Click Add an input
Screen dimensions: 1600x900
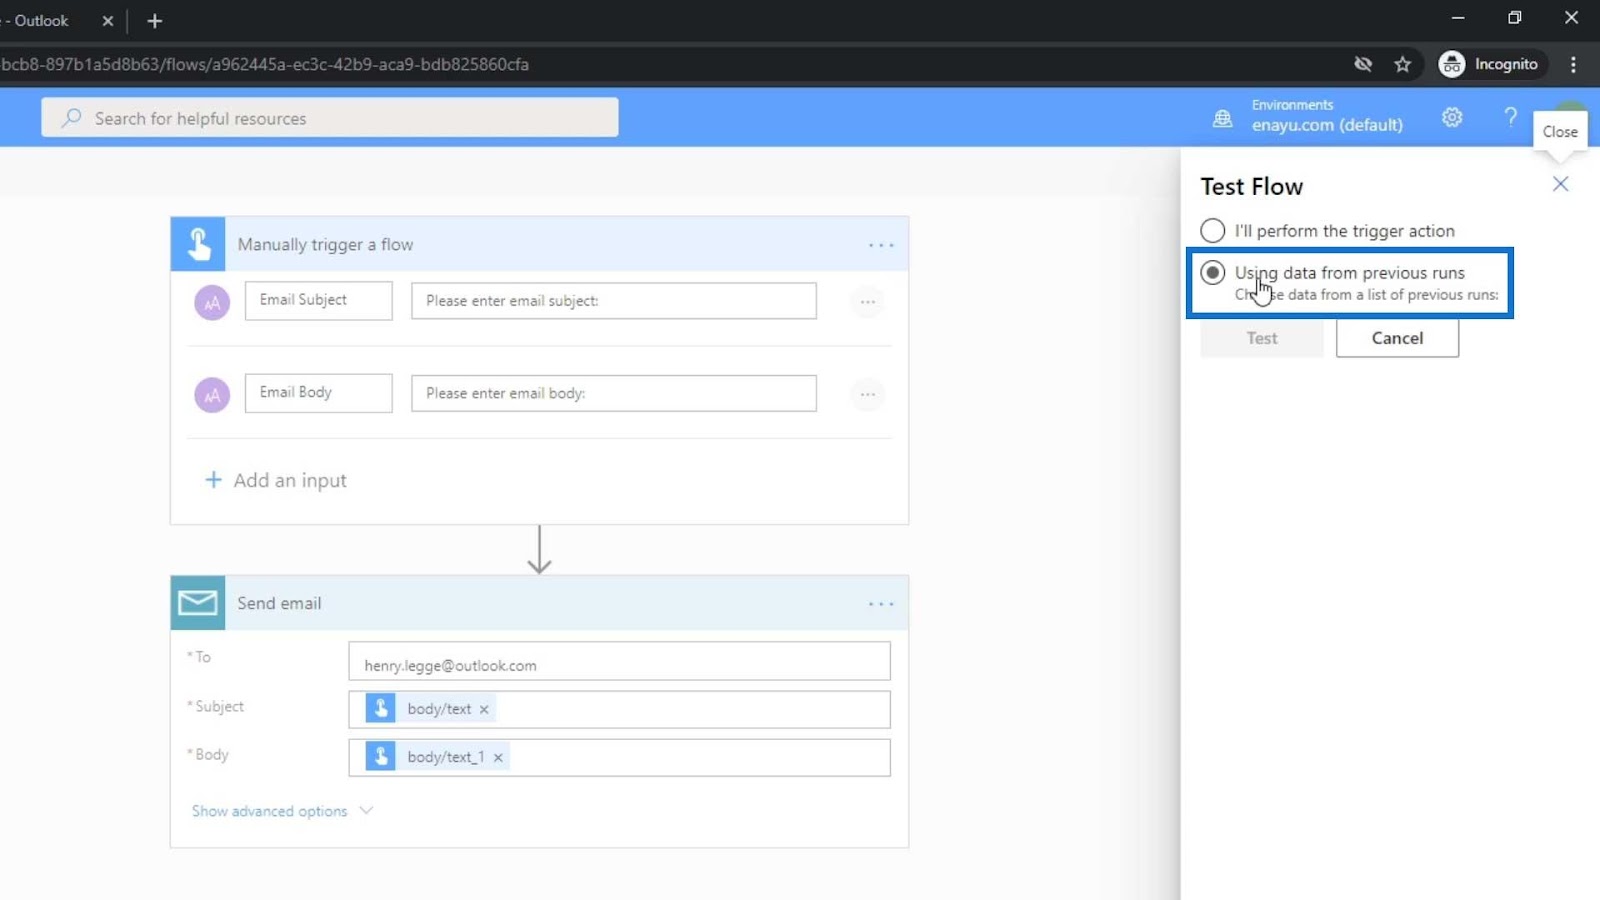pyautogui.click(x=276, y=481)
